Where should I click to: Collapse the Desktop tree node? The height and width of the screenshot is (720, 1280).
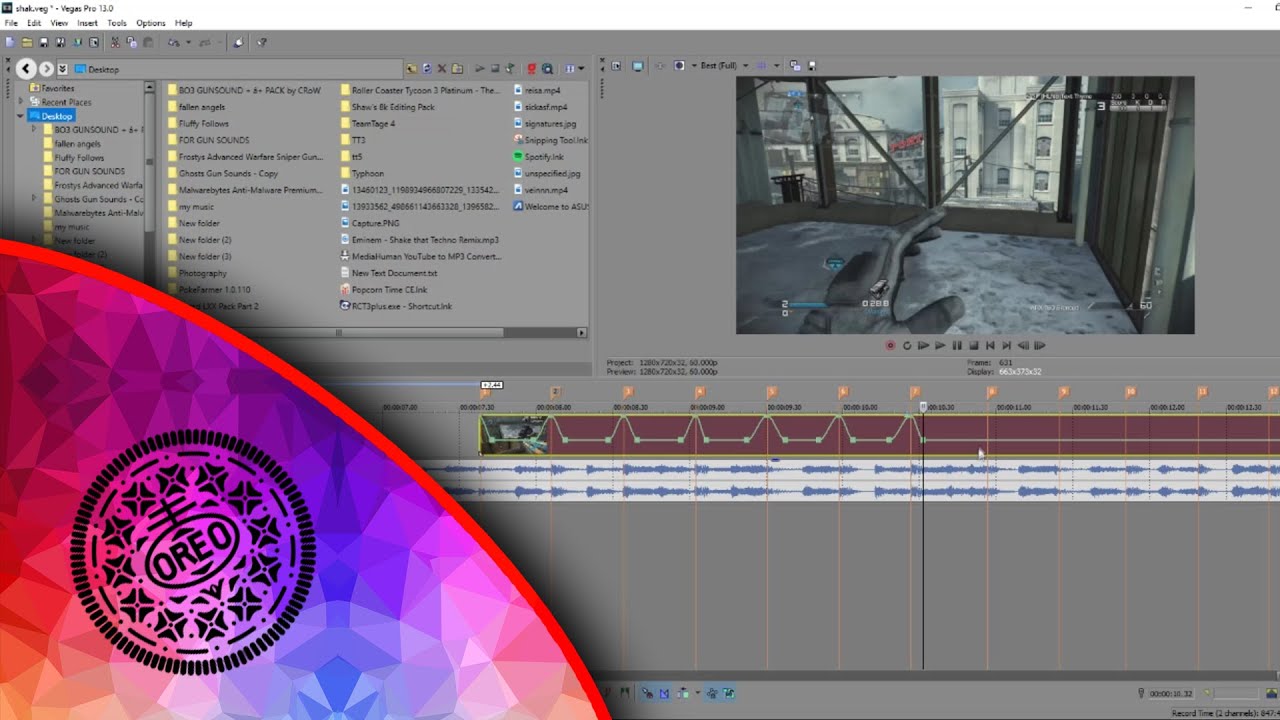pyautogui.click(x=21, y=116)
